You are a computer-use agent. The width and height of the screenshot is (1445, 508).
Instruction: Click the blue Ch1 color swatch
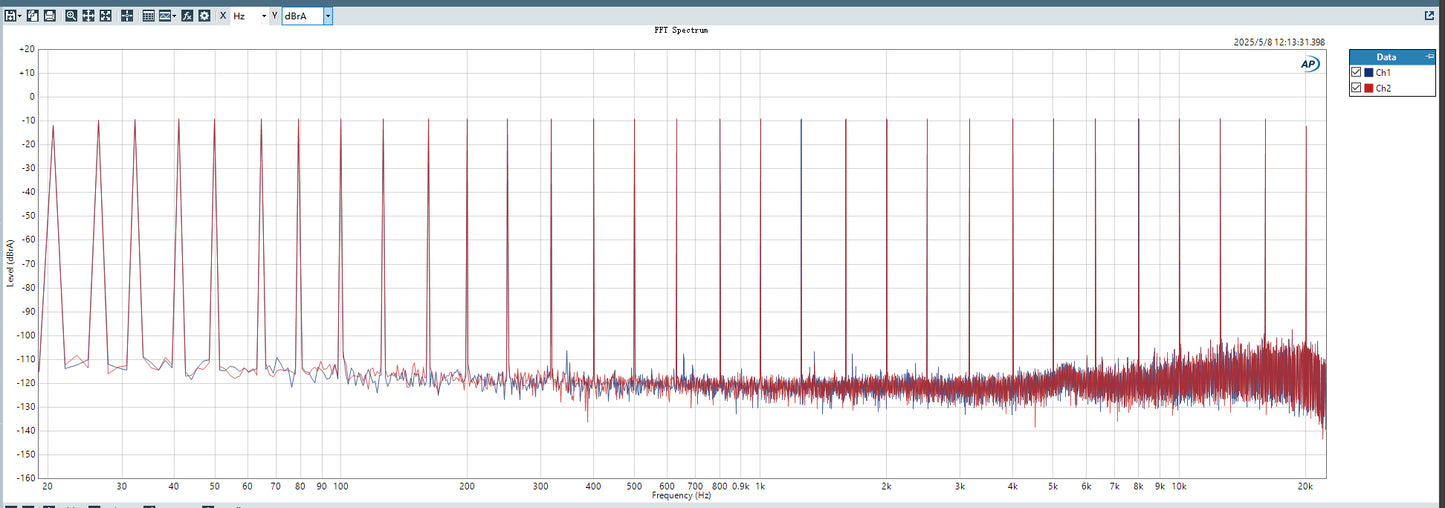(1368, 73)
